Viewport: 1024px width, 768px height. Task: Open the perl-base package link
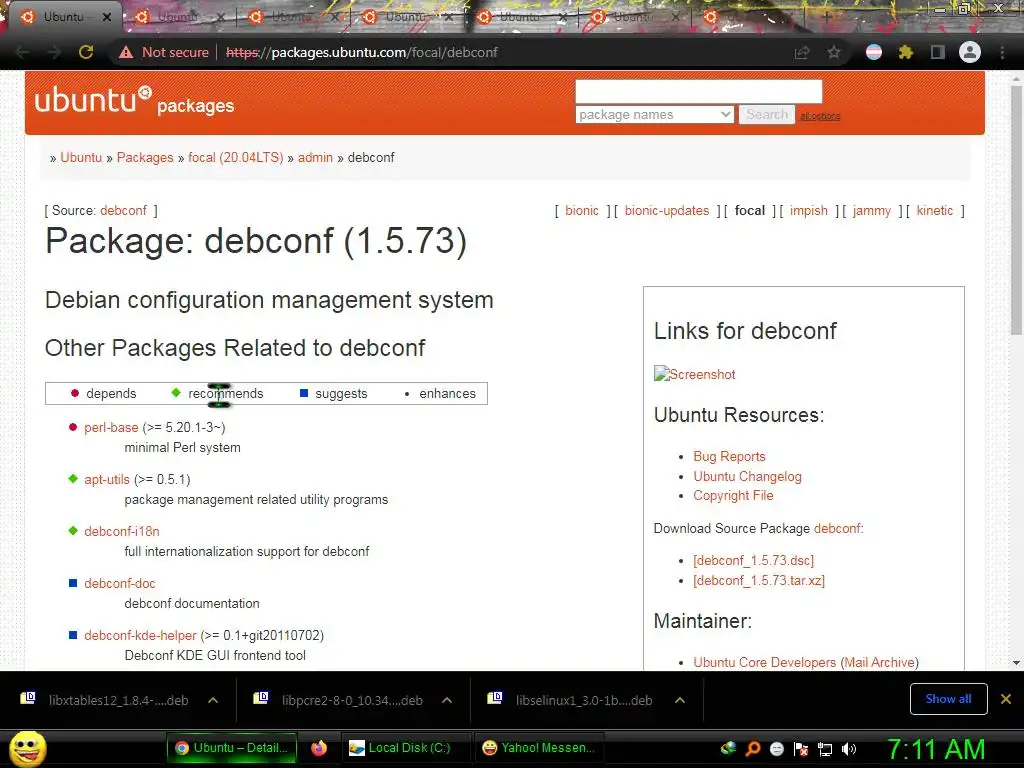111,427
